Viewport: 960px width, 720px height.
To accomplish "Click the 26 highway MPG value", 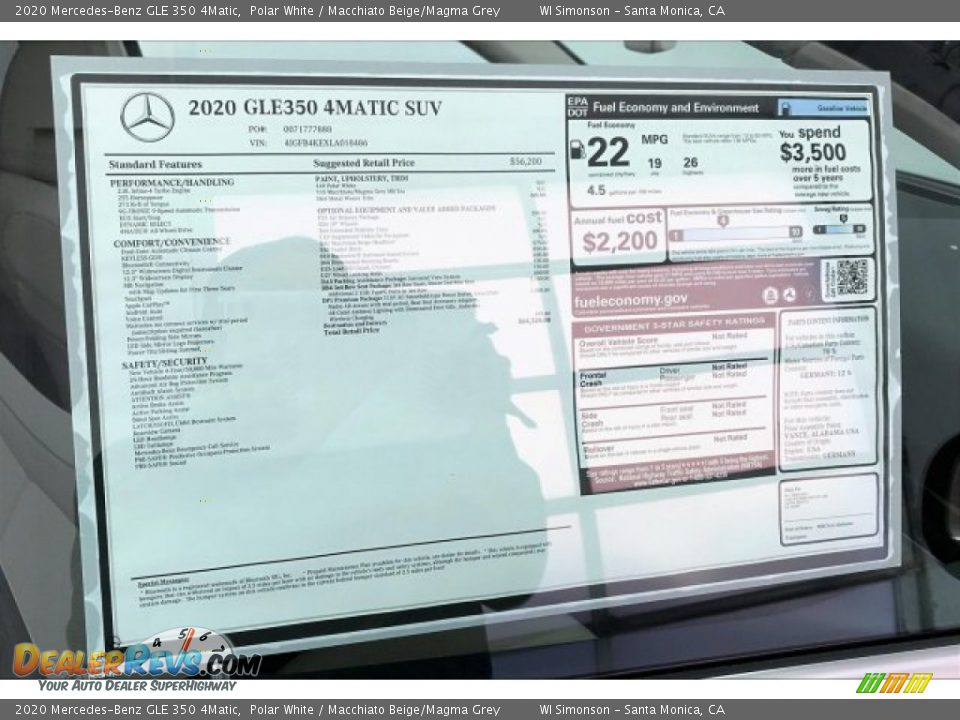I will pos(690,162).
